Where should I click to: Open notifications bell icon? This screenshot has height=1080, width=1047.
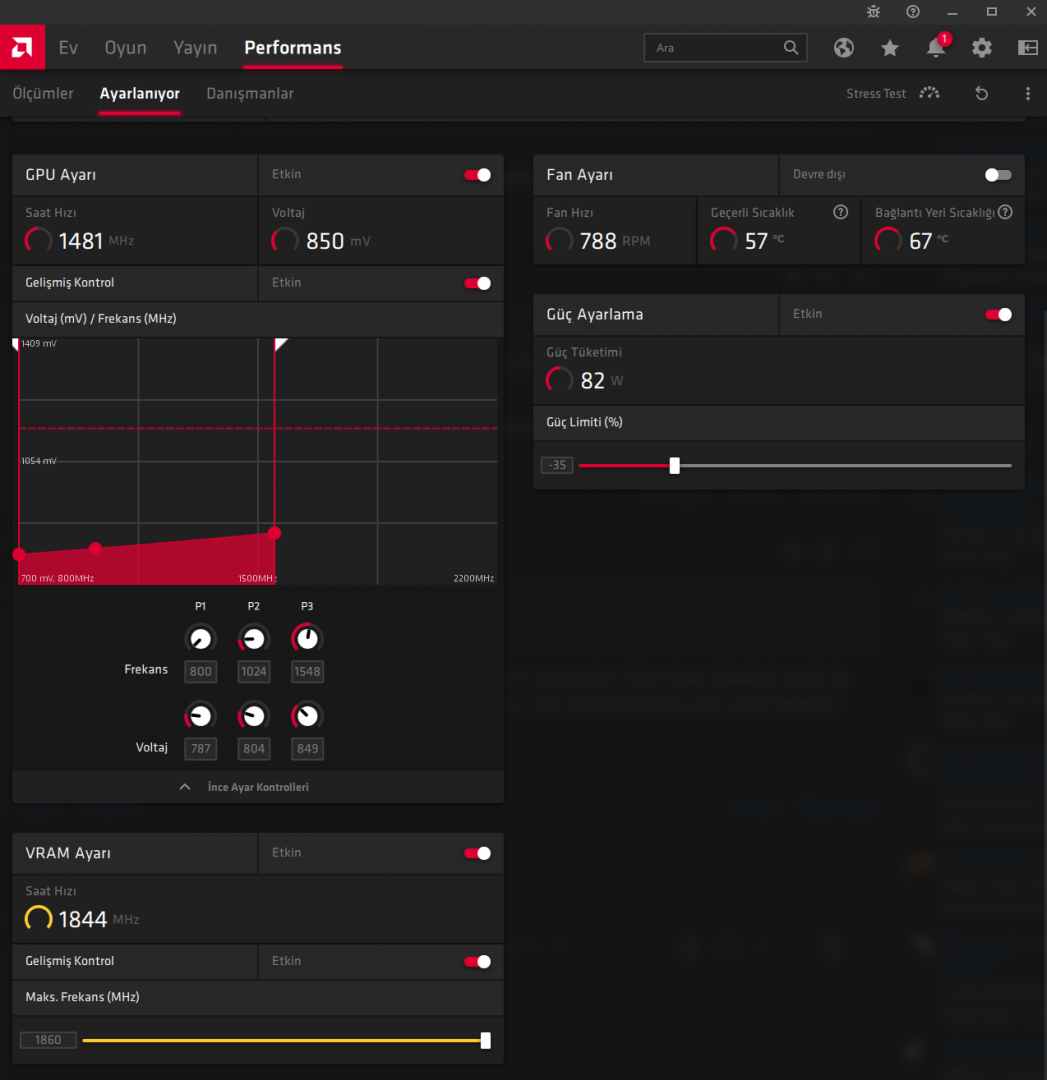[x=935, y=48]
